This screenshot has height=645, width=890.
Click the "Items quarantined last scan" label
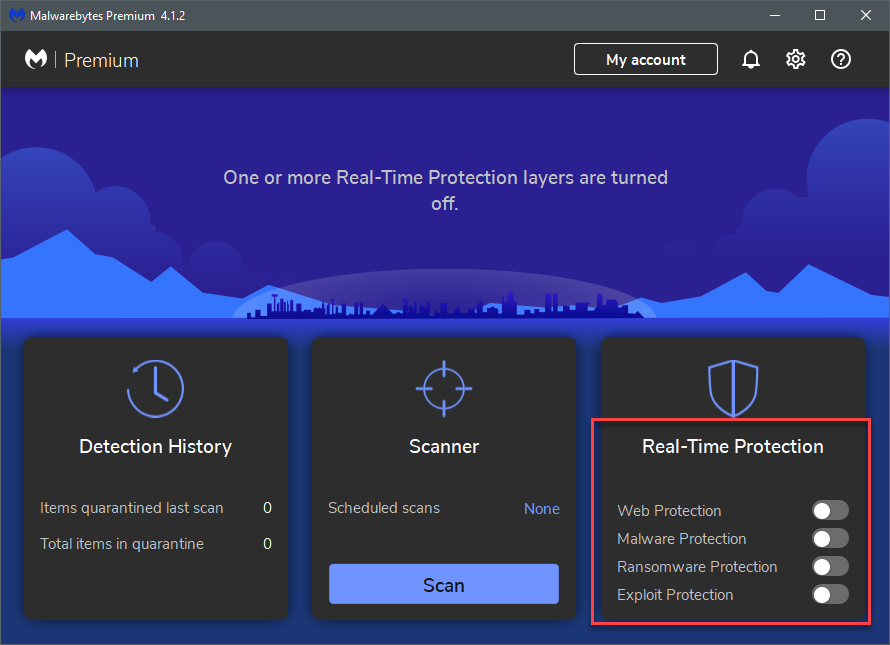pos(132,508)
